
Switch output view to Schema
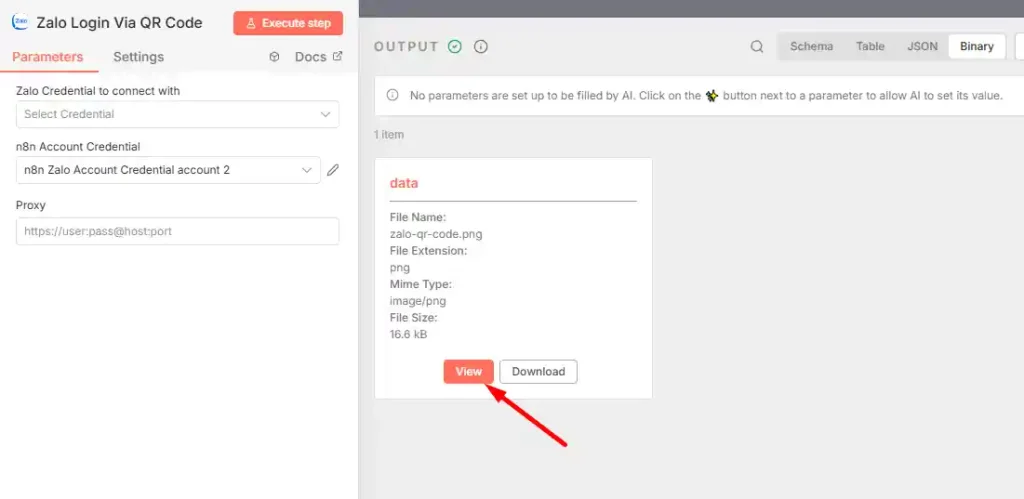[x=811, y=46]
